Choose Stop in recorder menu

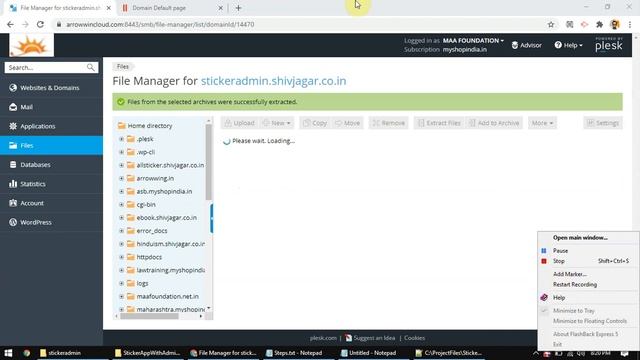click(x=588, y=261)
